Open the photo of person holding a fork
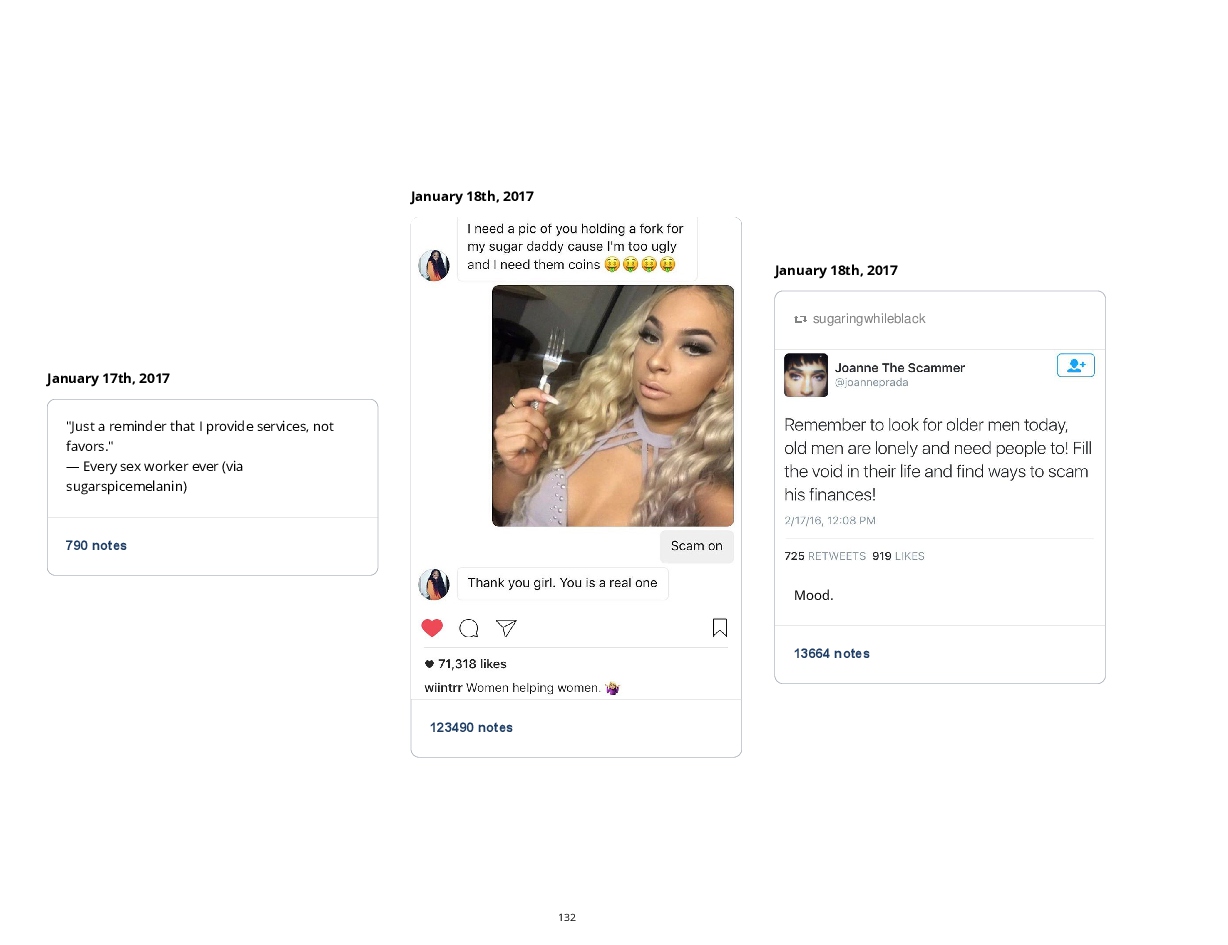Screen dimensions: 1228x945 (x=613, y=406)
